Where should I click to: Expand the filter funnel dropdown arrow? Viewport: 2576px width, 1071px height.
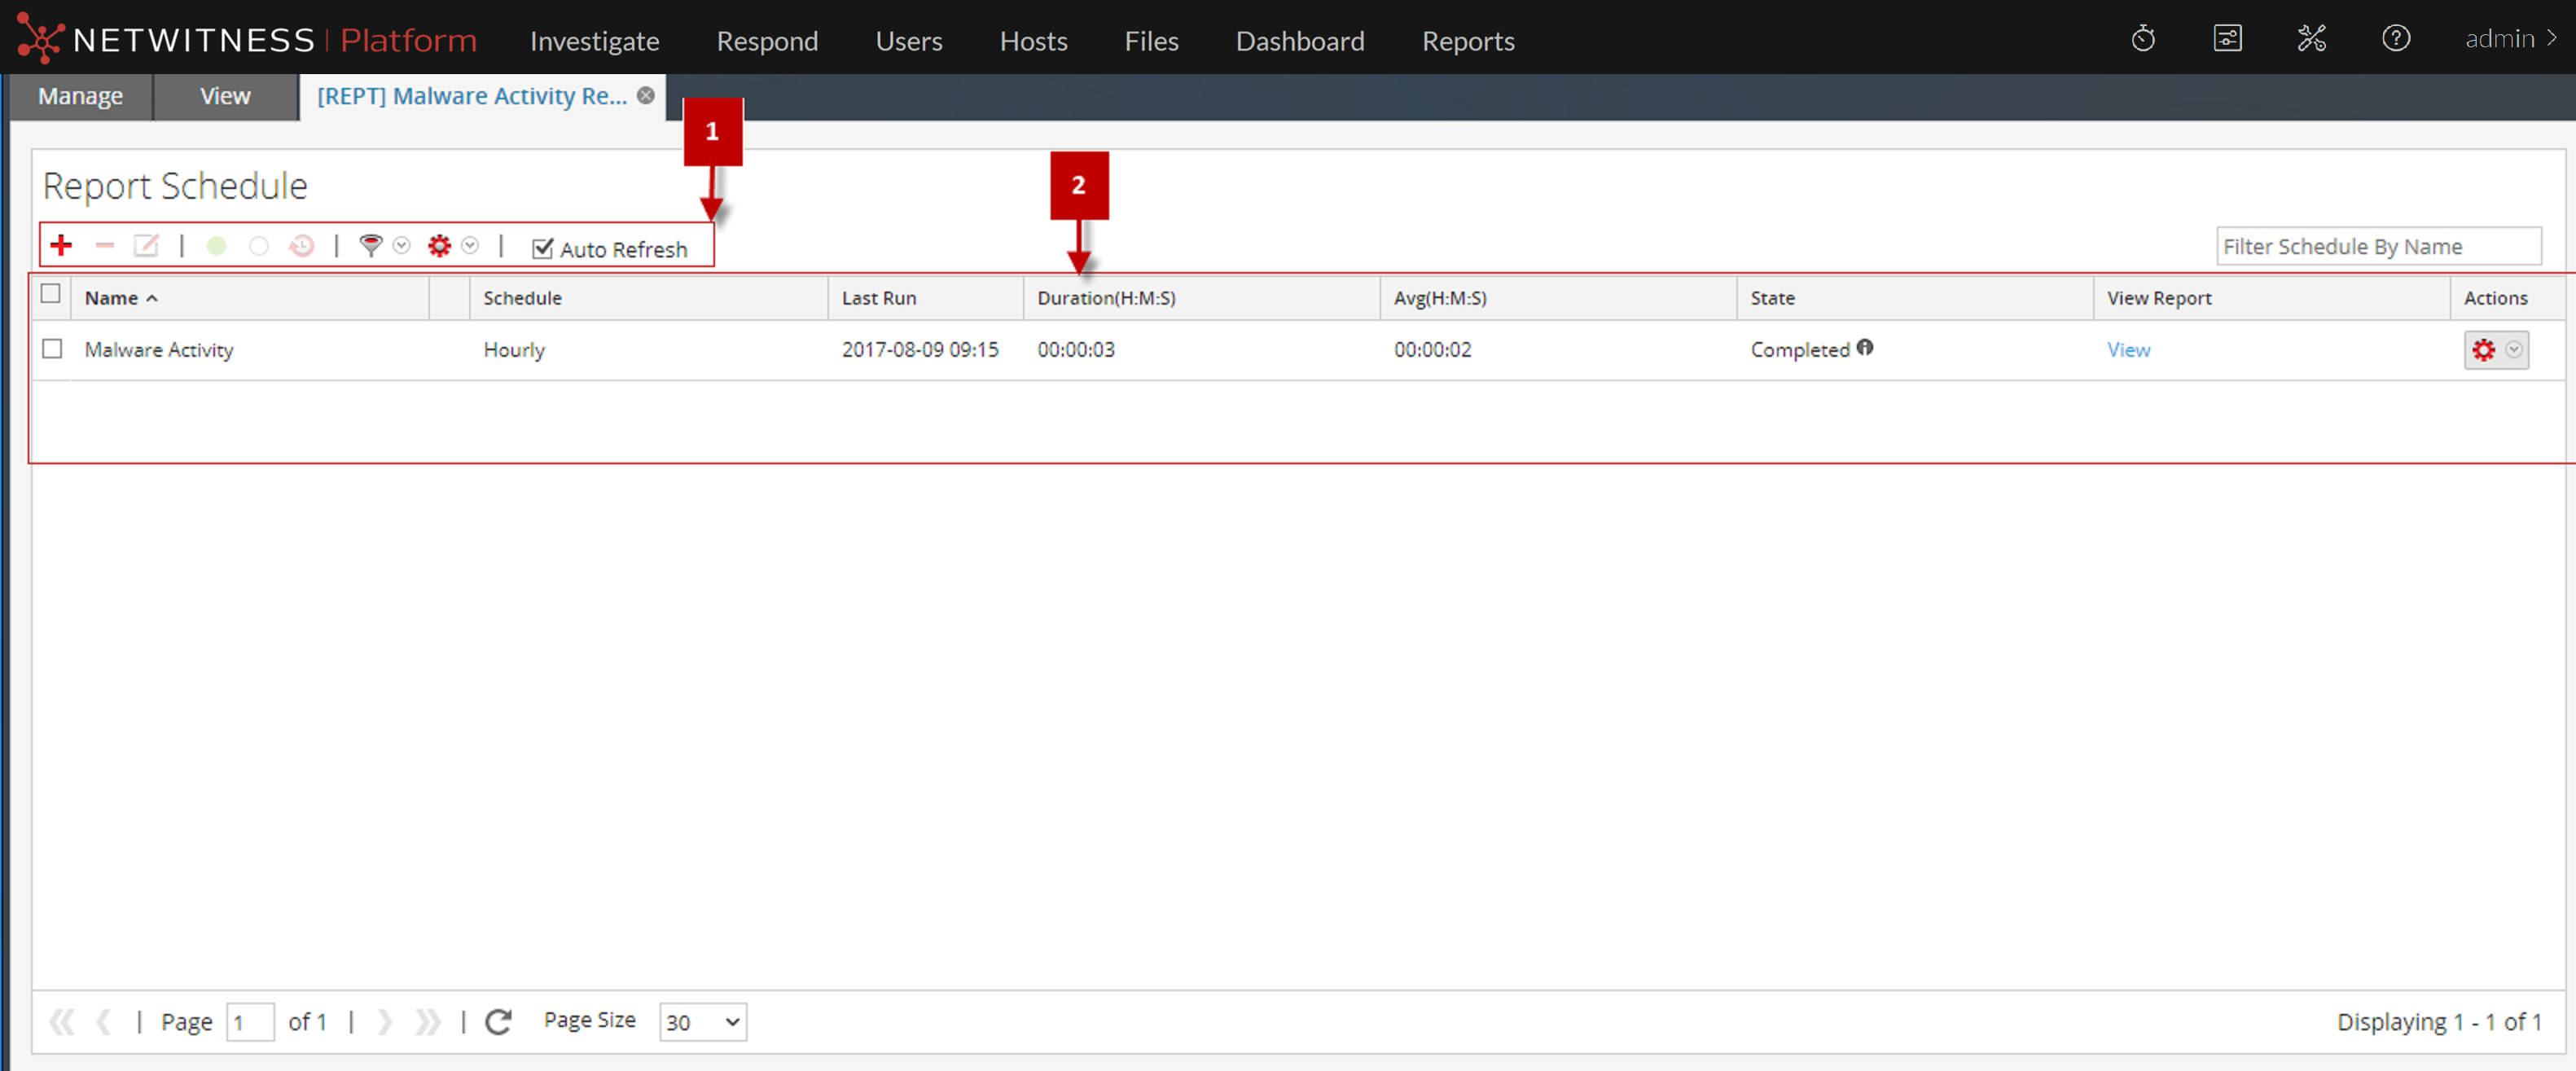click(402, 246)
